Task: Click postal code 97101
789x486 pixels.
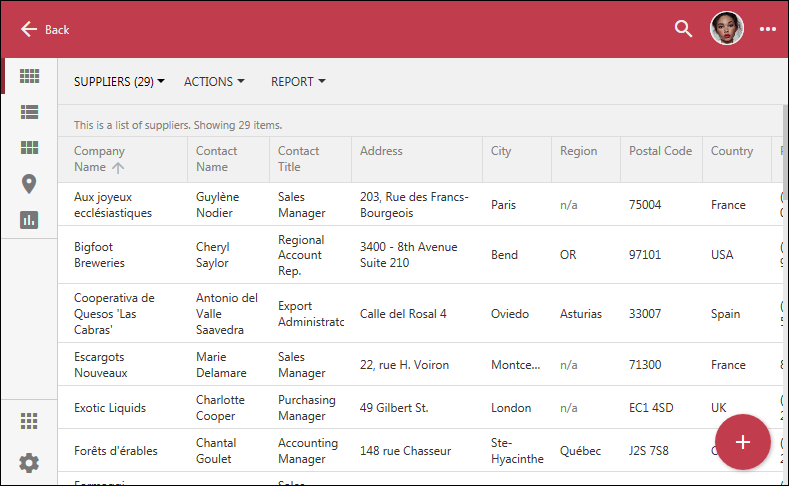Action: point(645,255)
